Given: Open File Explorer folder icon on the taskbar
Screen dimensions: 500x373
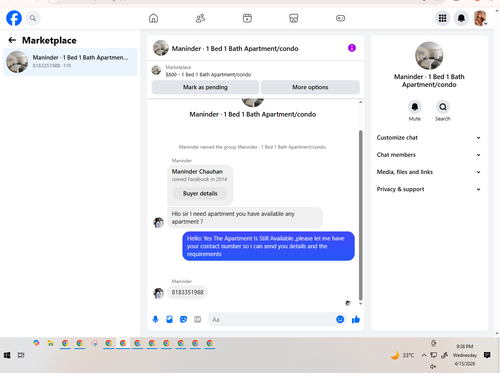Looking at the screenshot, I should (51, 343).
